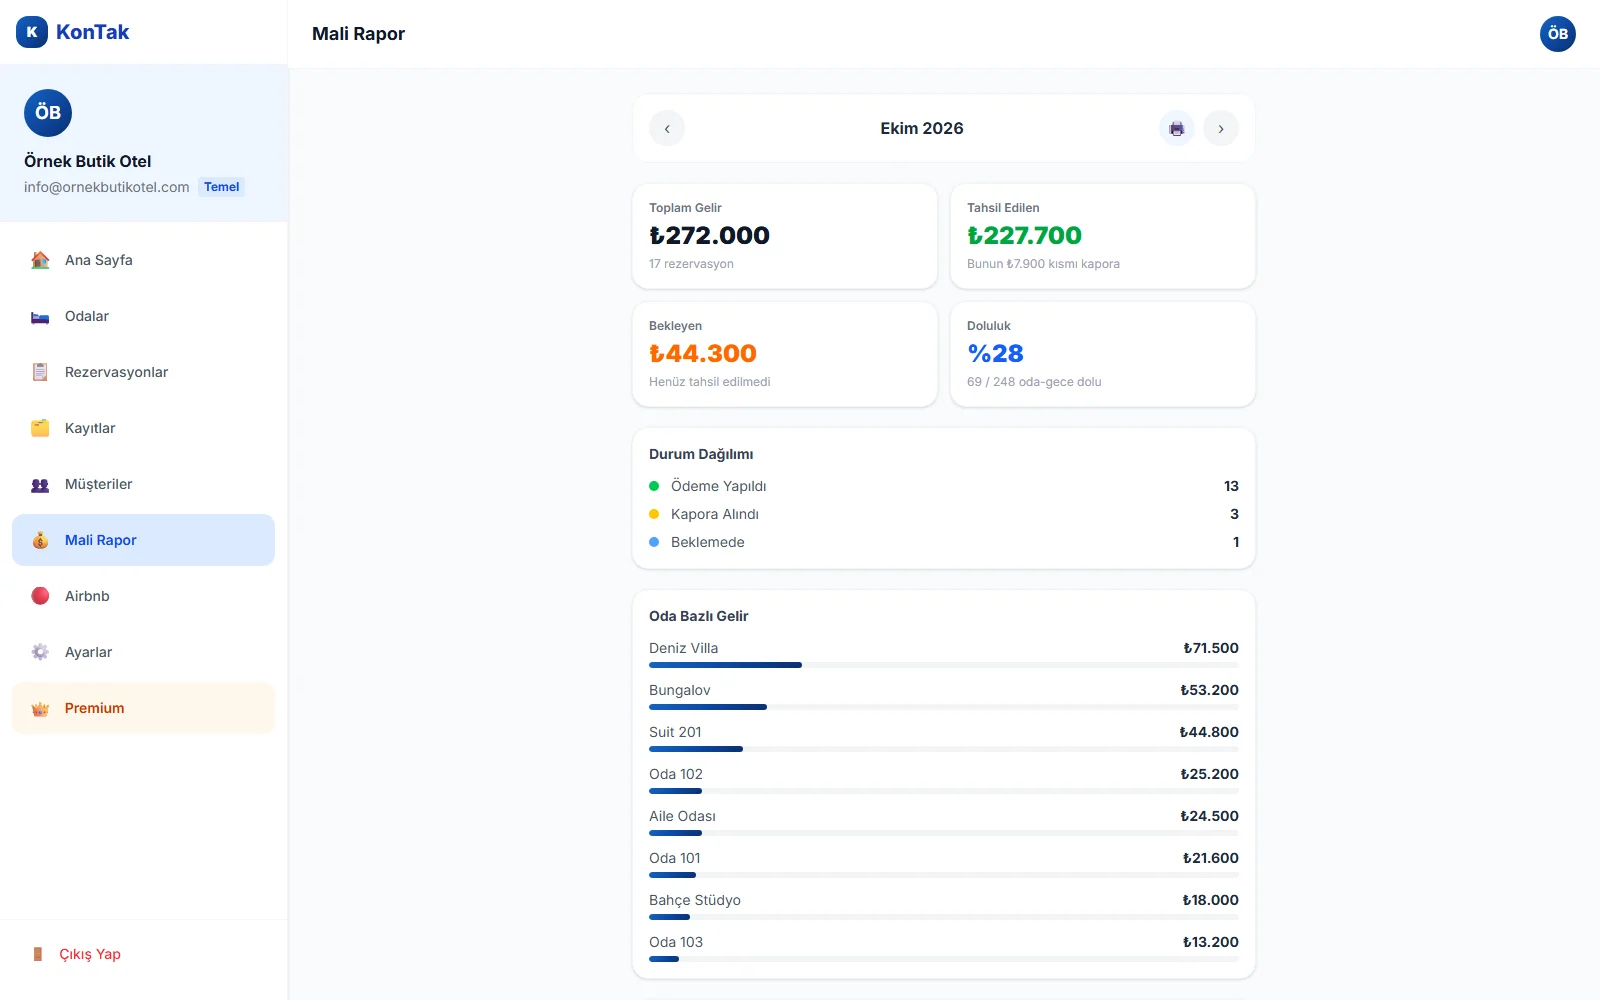Go to next month arrow
Viewport: 1600px width, 1000px height.
tap(1221, 128)
